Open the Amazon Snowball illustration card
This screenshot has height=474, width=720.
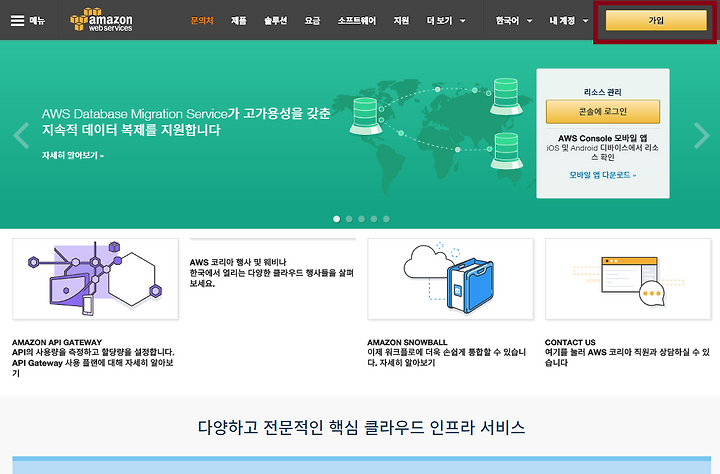pyautogui.click(x=450, y=279)
